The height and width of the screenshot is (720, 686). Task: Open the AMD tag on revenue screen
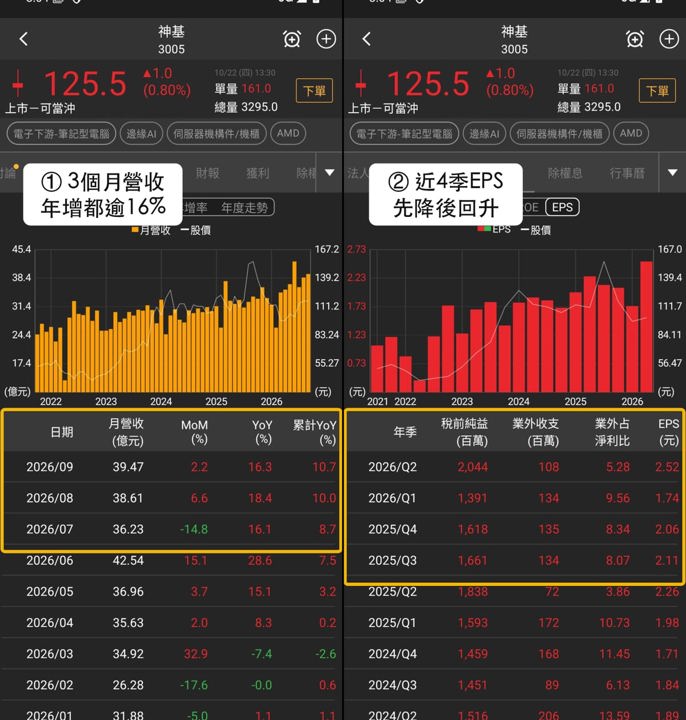pos(288,133)
